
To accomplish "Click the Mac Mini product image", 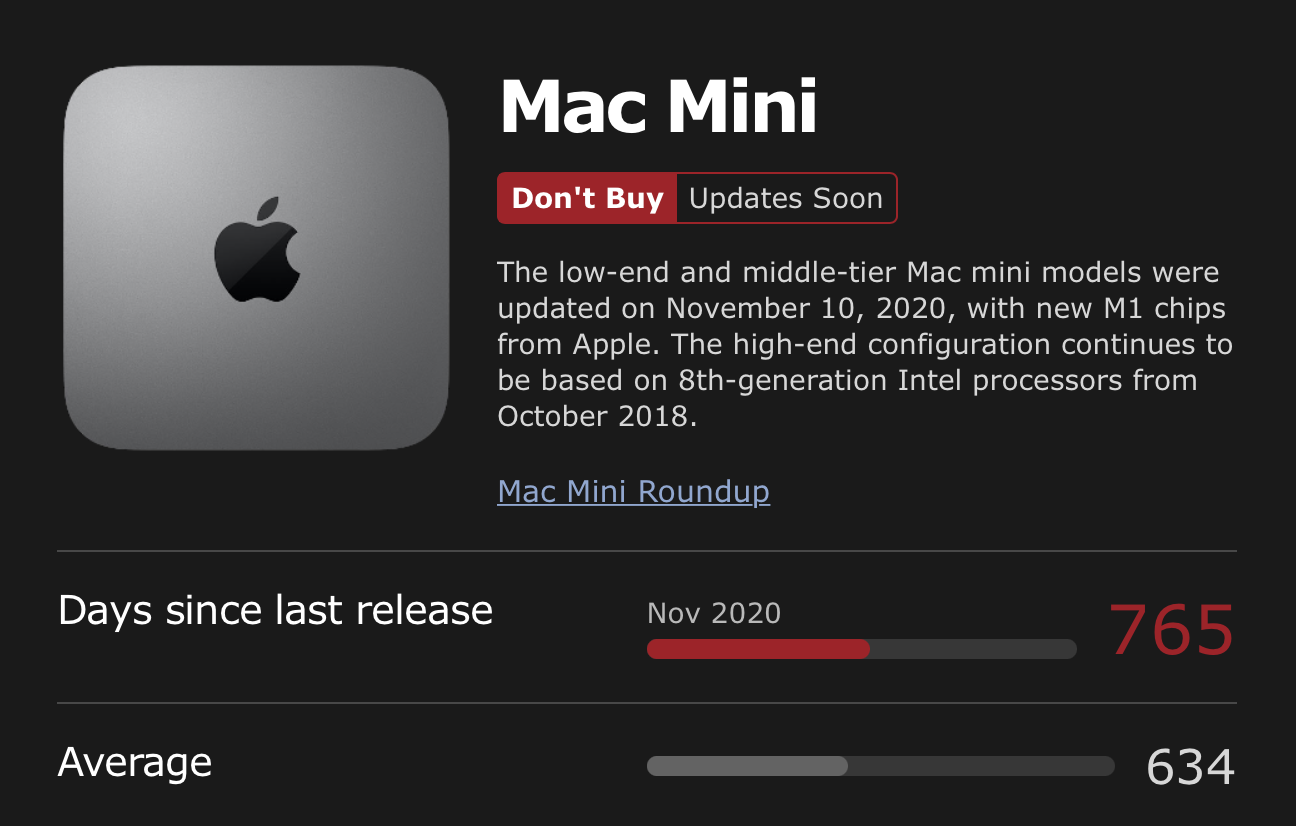I will 256,258.
